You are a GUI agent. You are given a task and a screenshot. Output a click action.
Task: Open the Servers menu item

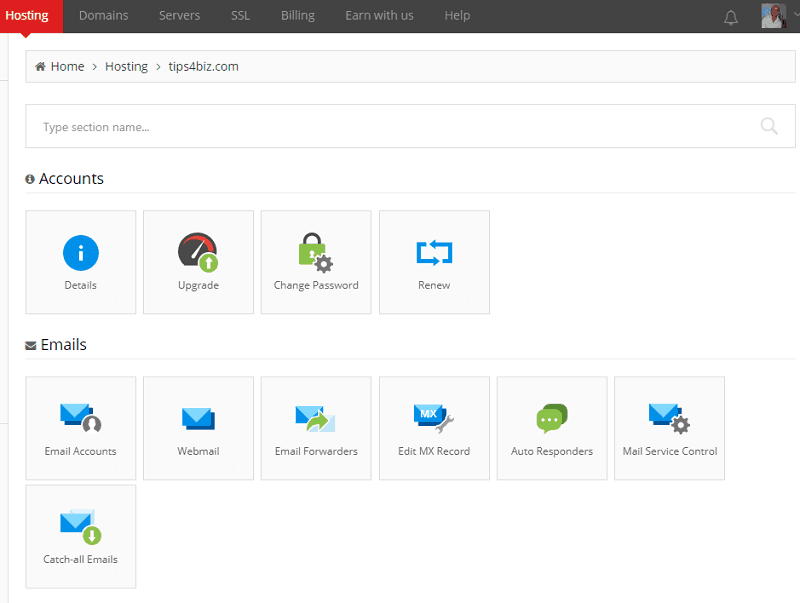pos(180,16)
